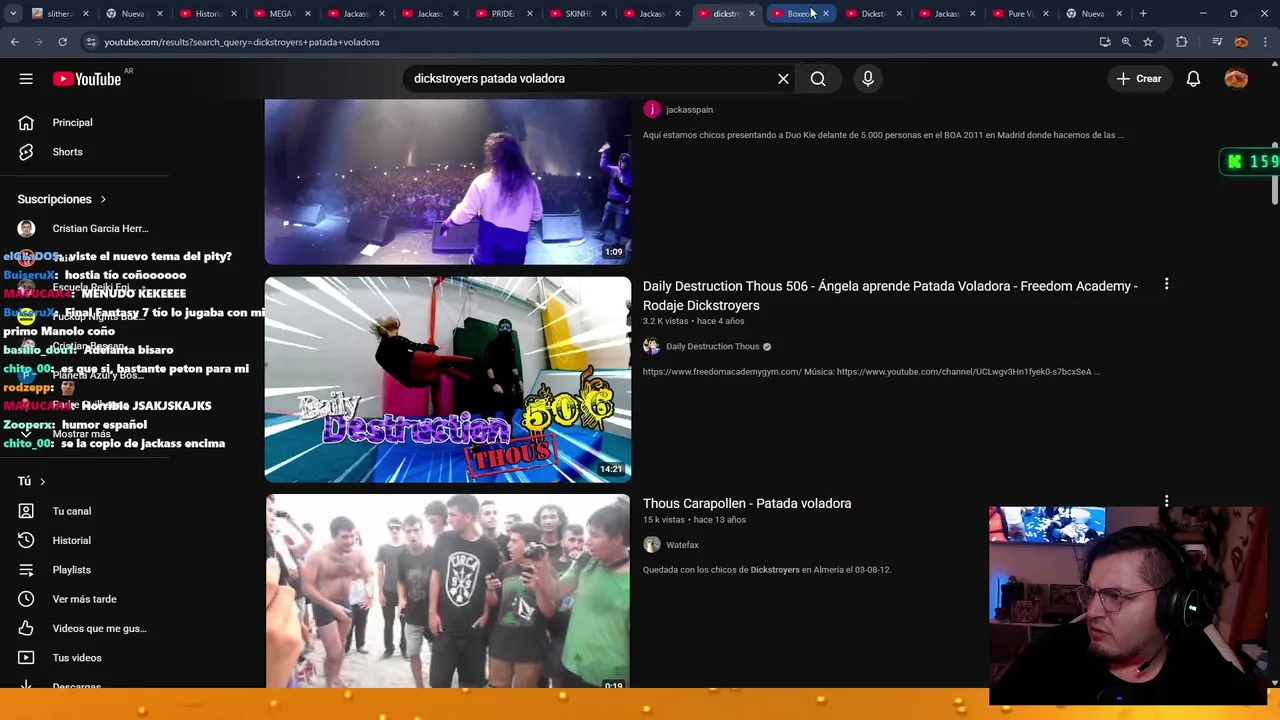Open the Chrome profile avatar in the toolbar
Image resolution: width=1280 pixels, height=720 pixels.
[1241, 42]
